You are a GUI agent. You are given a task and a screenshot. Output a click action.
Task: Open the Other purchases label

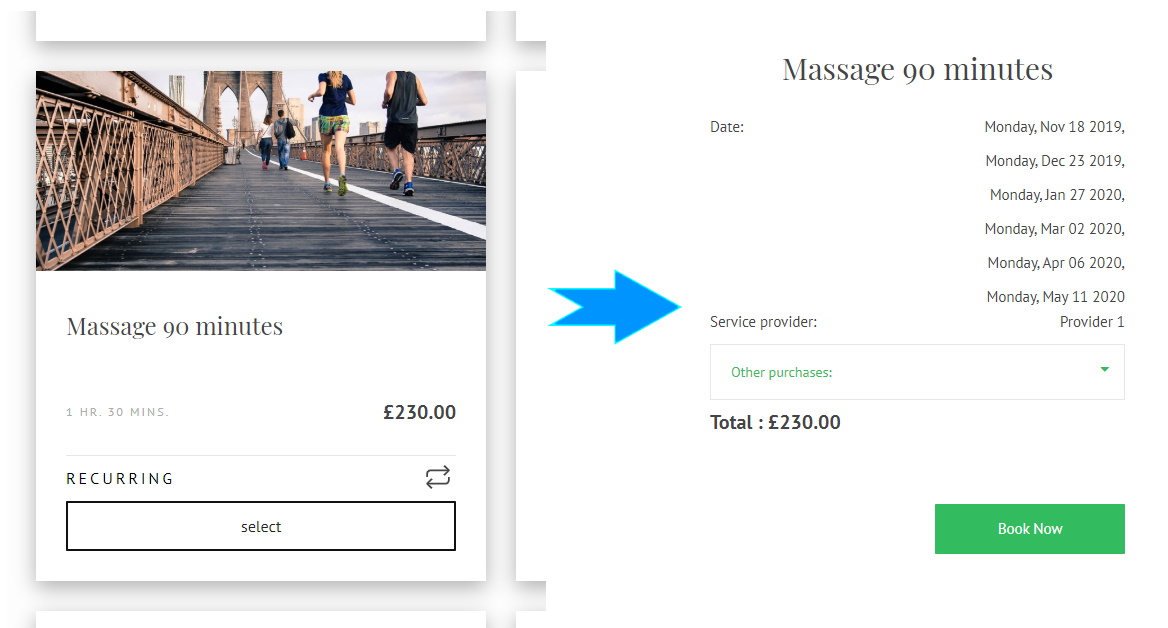click(781, 372)
